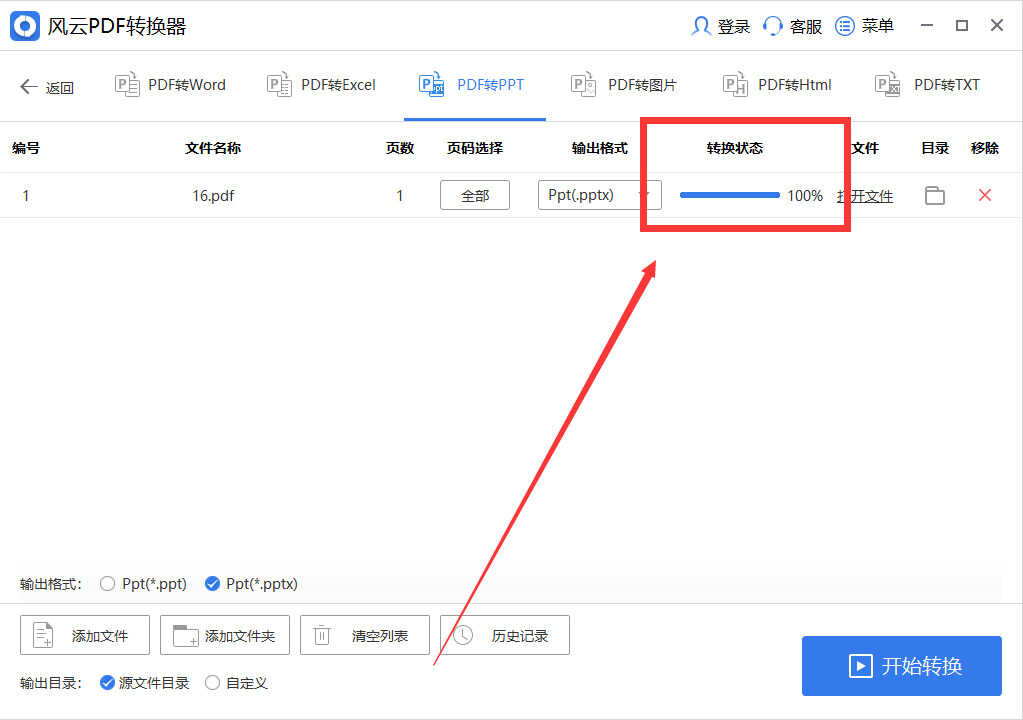Click the 添加文件 file icon

(x=43, y=635)
